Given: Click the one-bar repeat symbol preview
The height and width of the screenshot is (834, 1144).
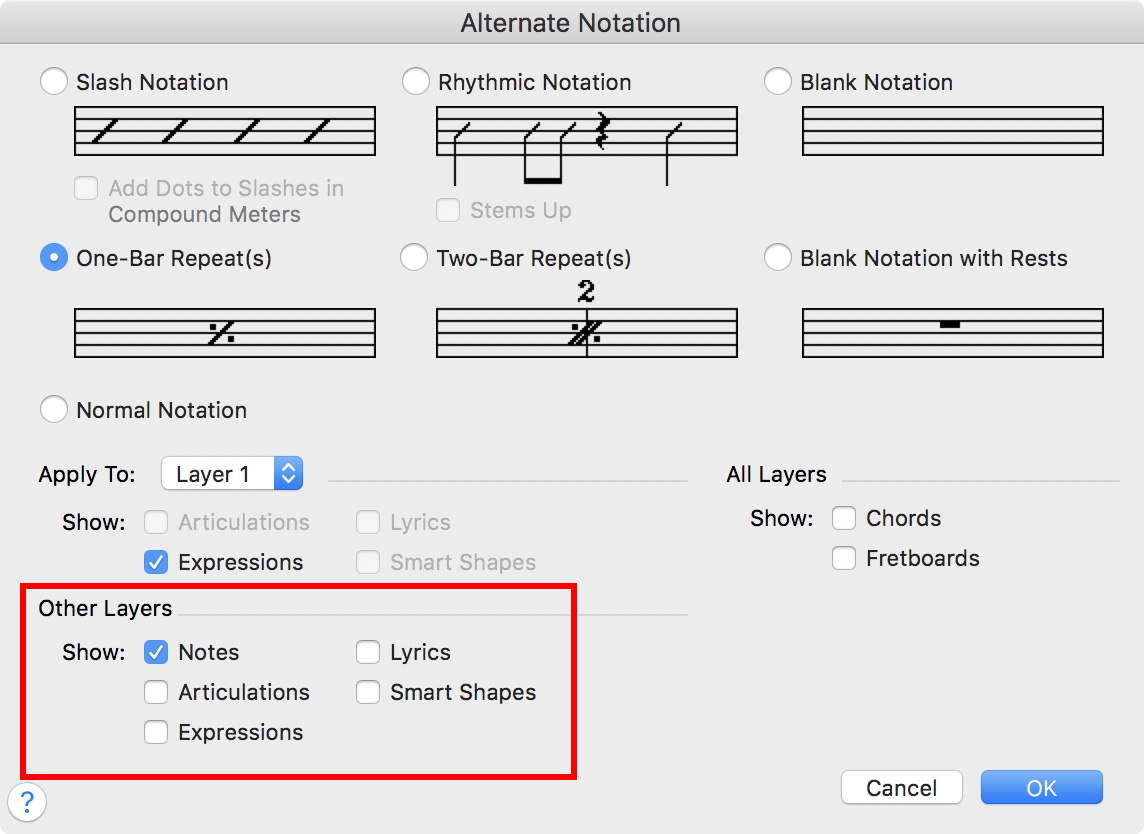Looking at the screenshot, I should tap(225, 332).
